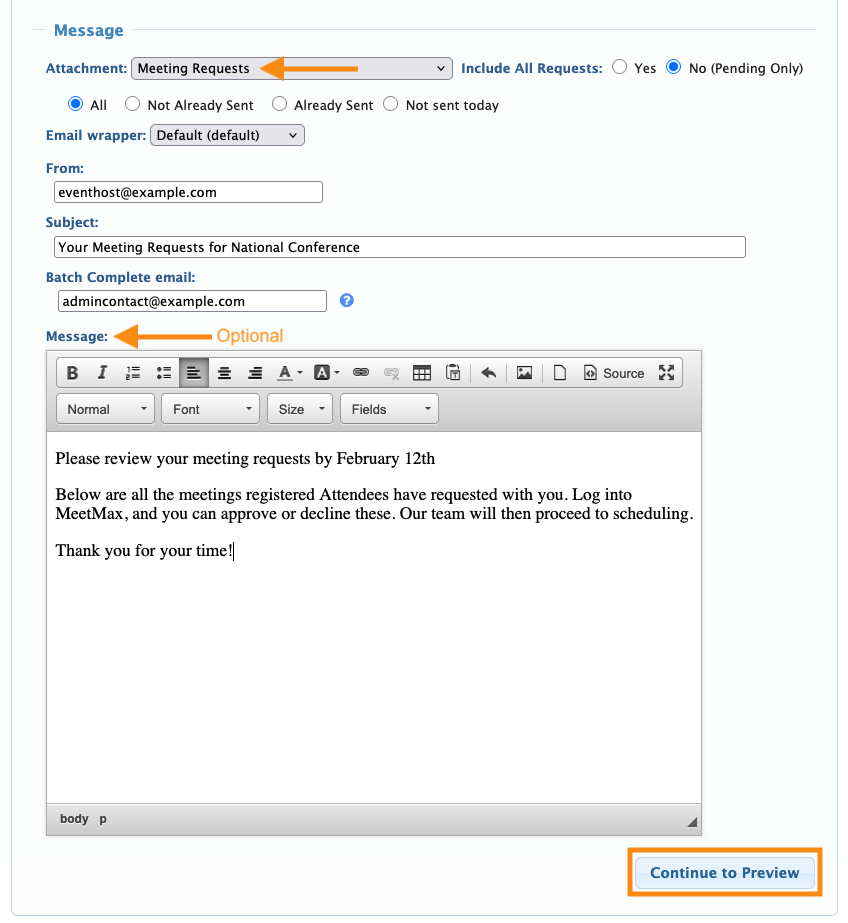Align text left
Image resolution: width=848 pixels, height=923 pixels.
click(x=194, y=373)
